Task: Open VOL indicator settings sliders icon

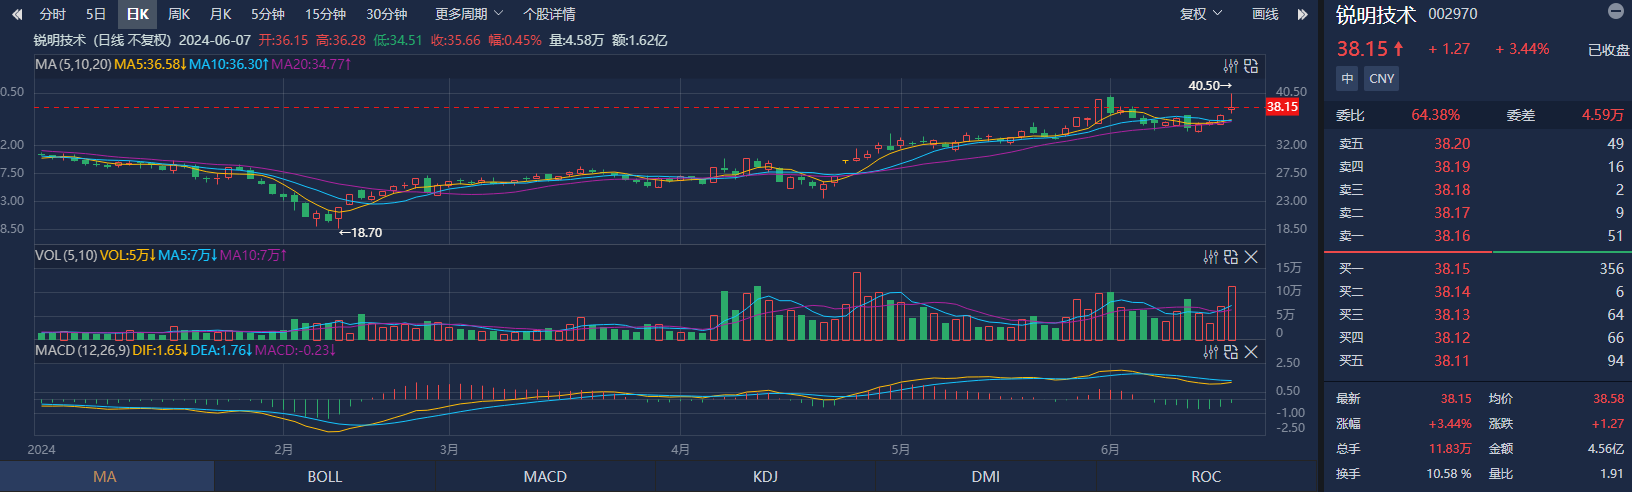Action: click(x=1211, y=257)
